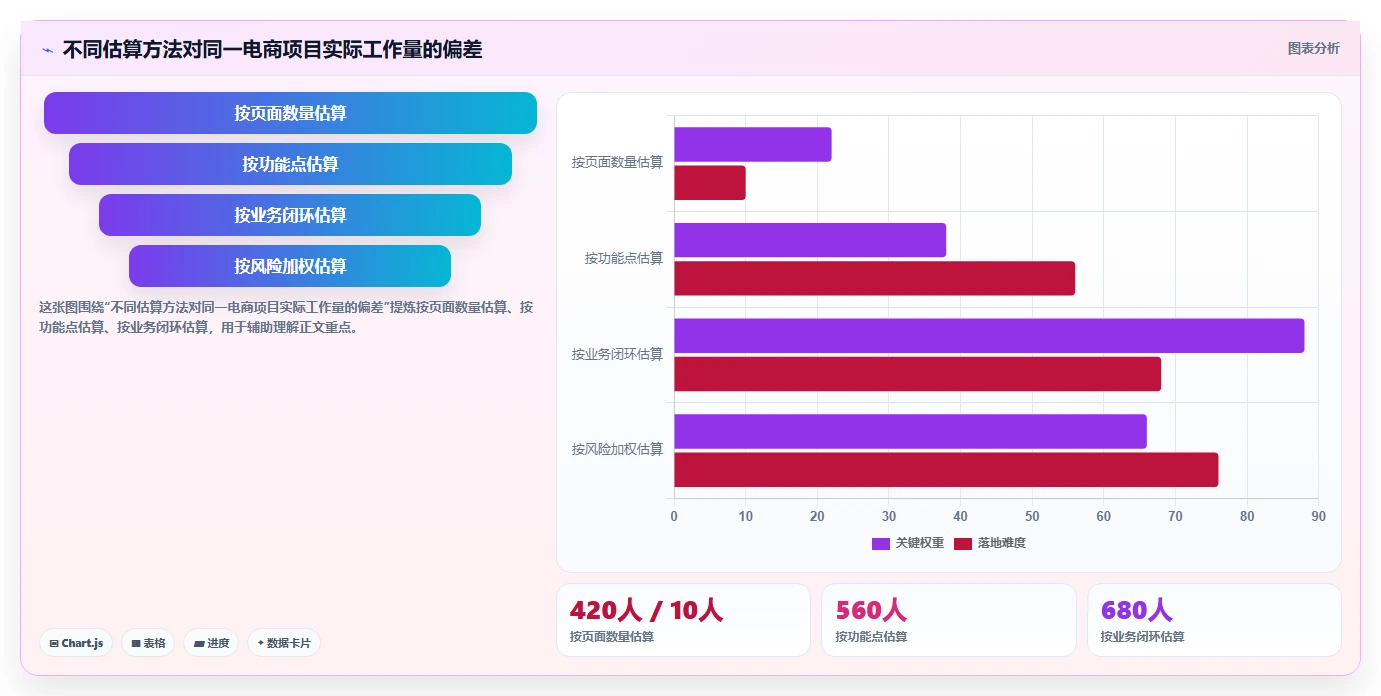Click purple 关键权重 bar for 按功能点估算
Image resolution: width=1381 pixels, height=696 pixels.
810,240
